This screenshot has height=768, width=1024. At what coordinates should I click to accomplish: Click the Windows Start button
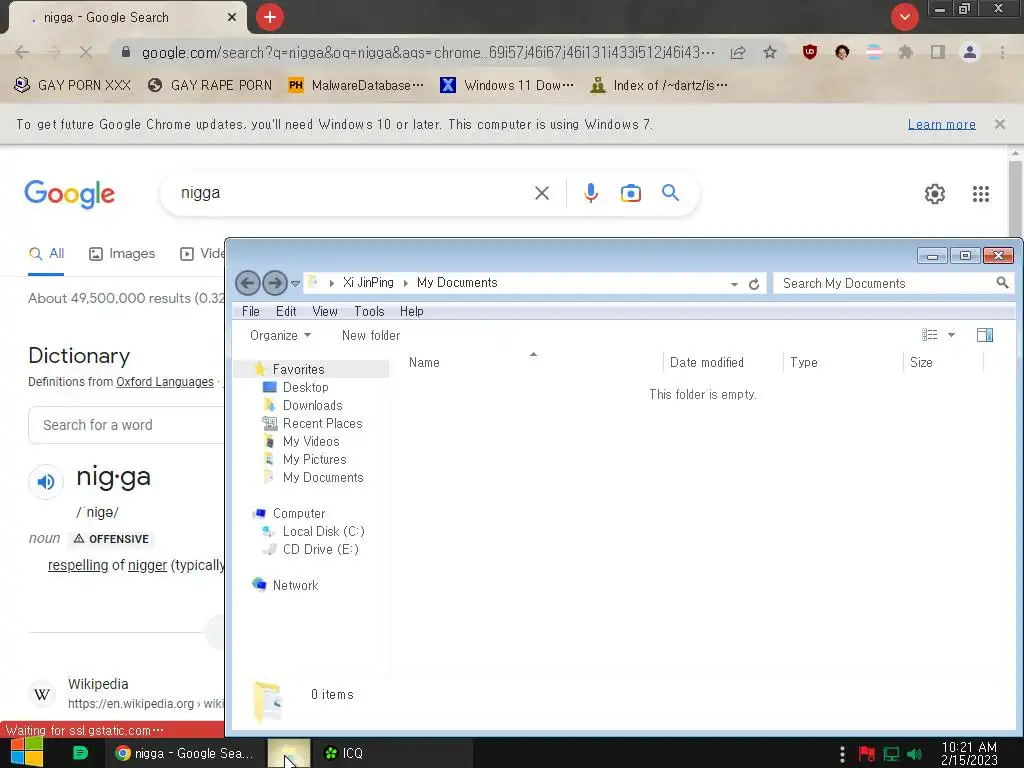point(26,753)
